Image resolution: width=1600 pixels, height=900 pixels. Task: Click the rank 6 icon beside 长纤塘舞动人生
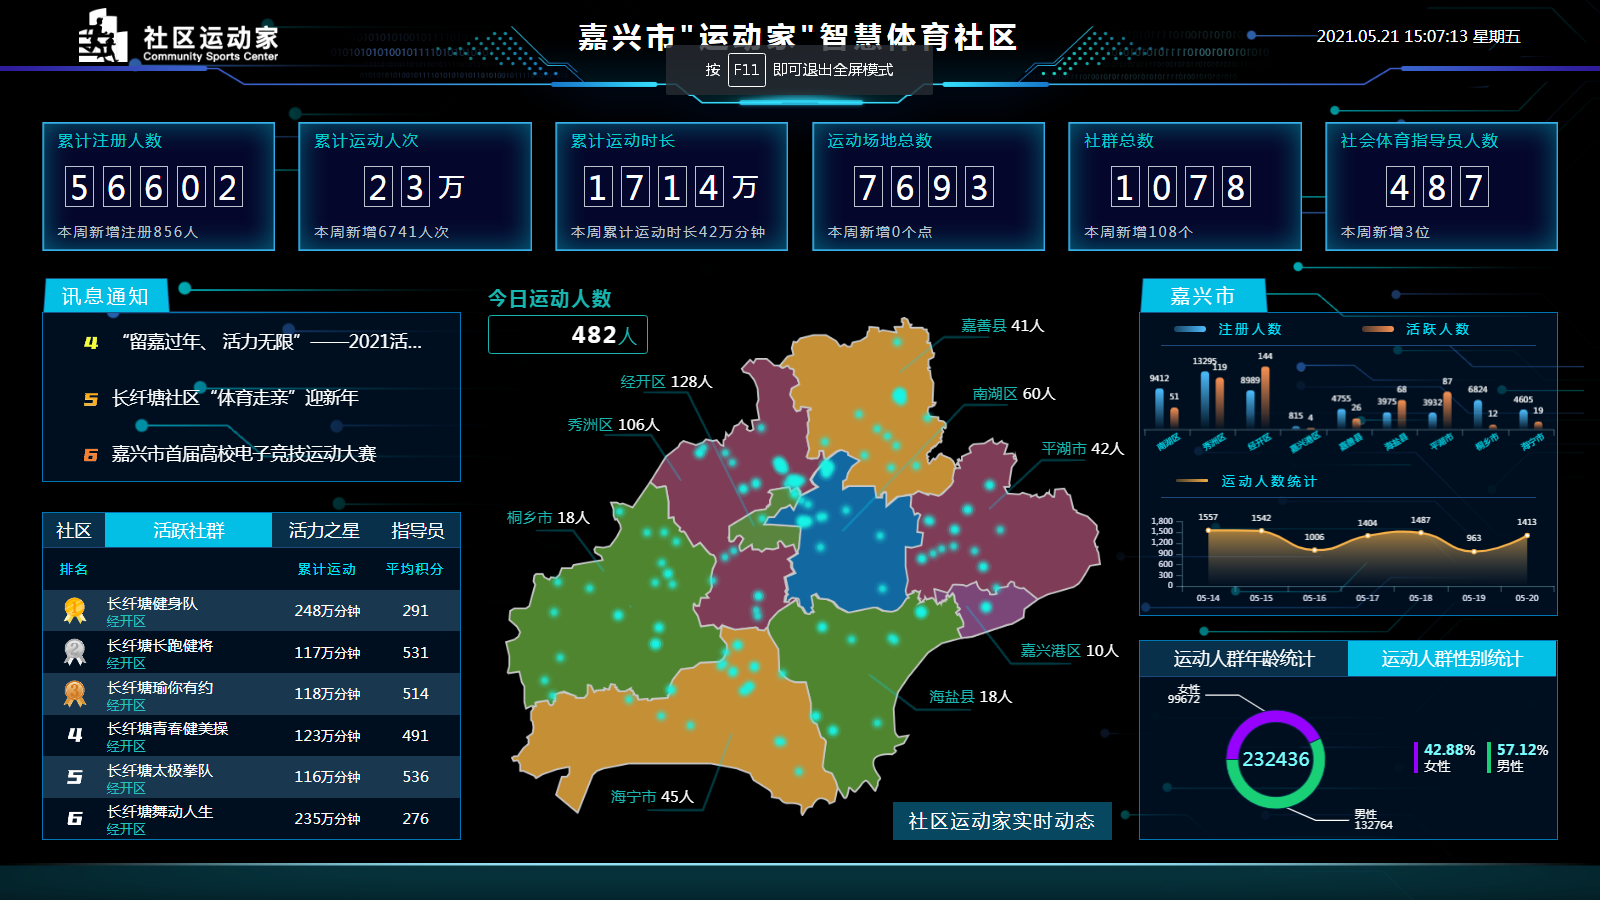[x=75, y=818]
